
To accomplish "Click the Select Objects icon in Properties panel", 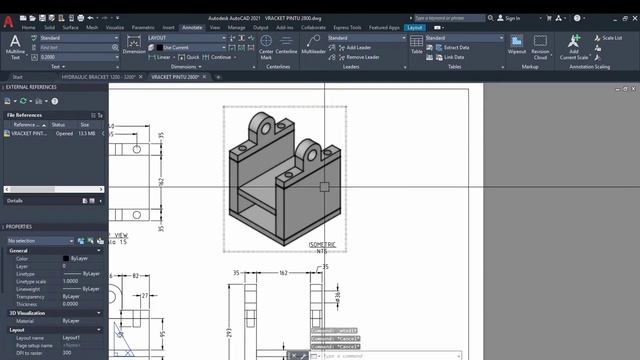I will [90, 241].
